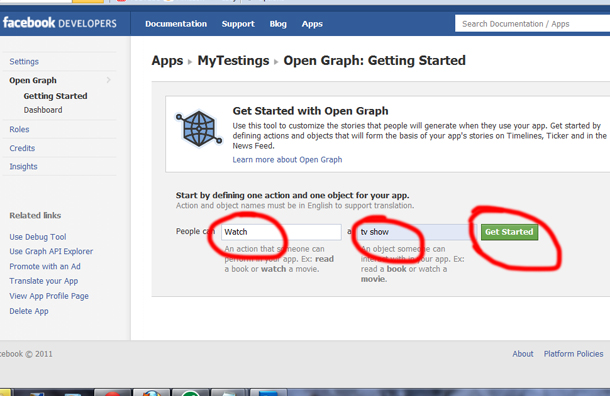Click the object input containing tv show

pos(416,232)
